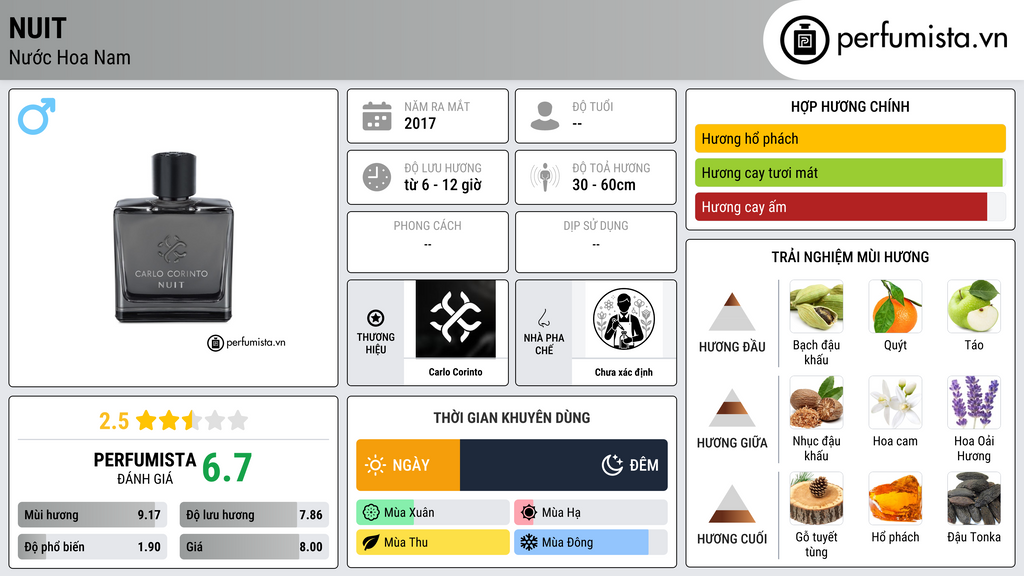The width and height of the screenshot is (1024, 576).
Task: Click the perfumista.vn perfume bottle logo icon
Action: click(804, 40)
